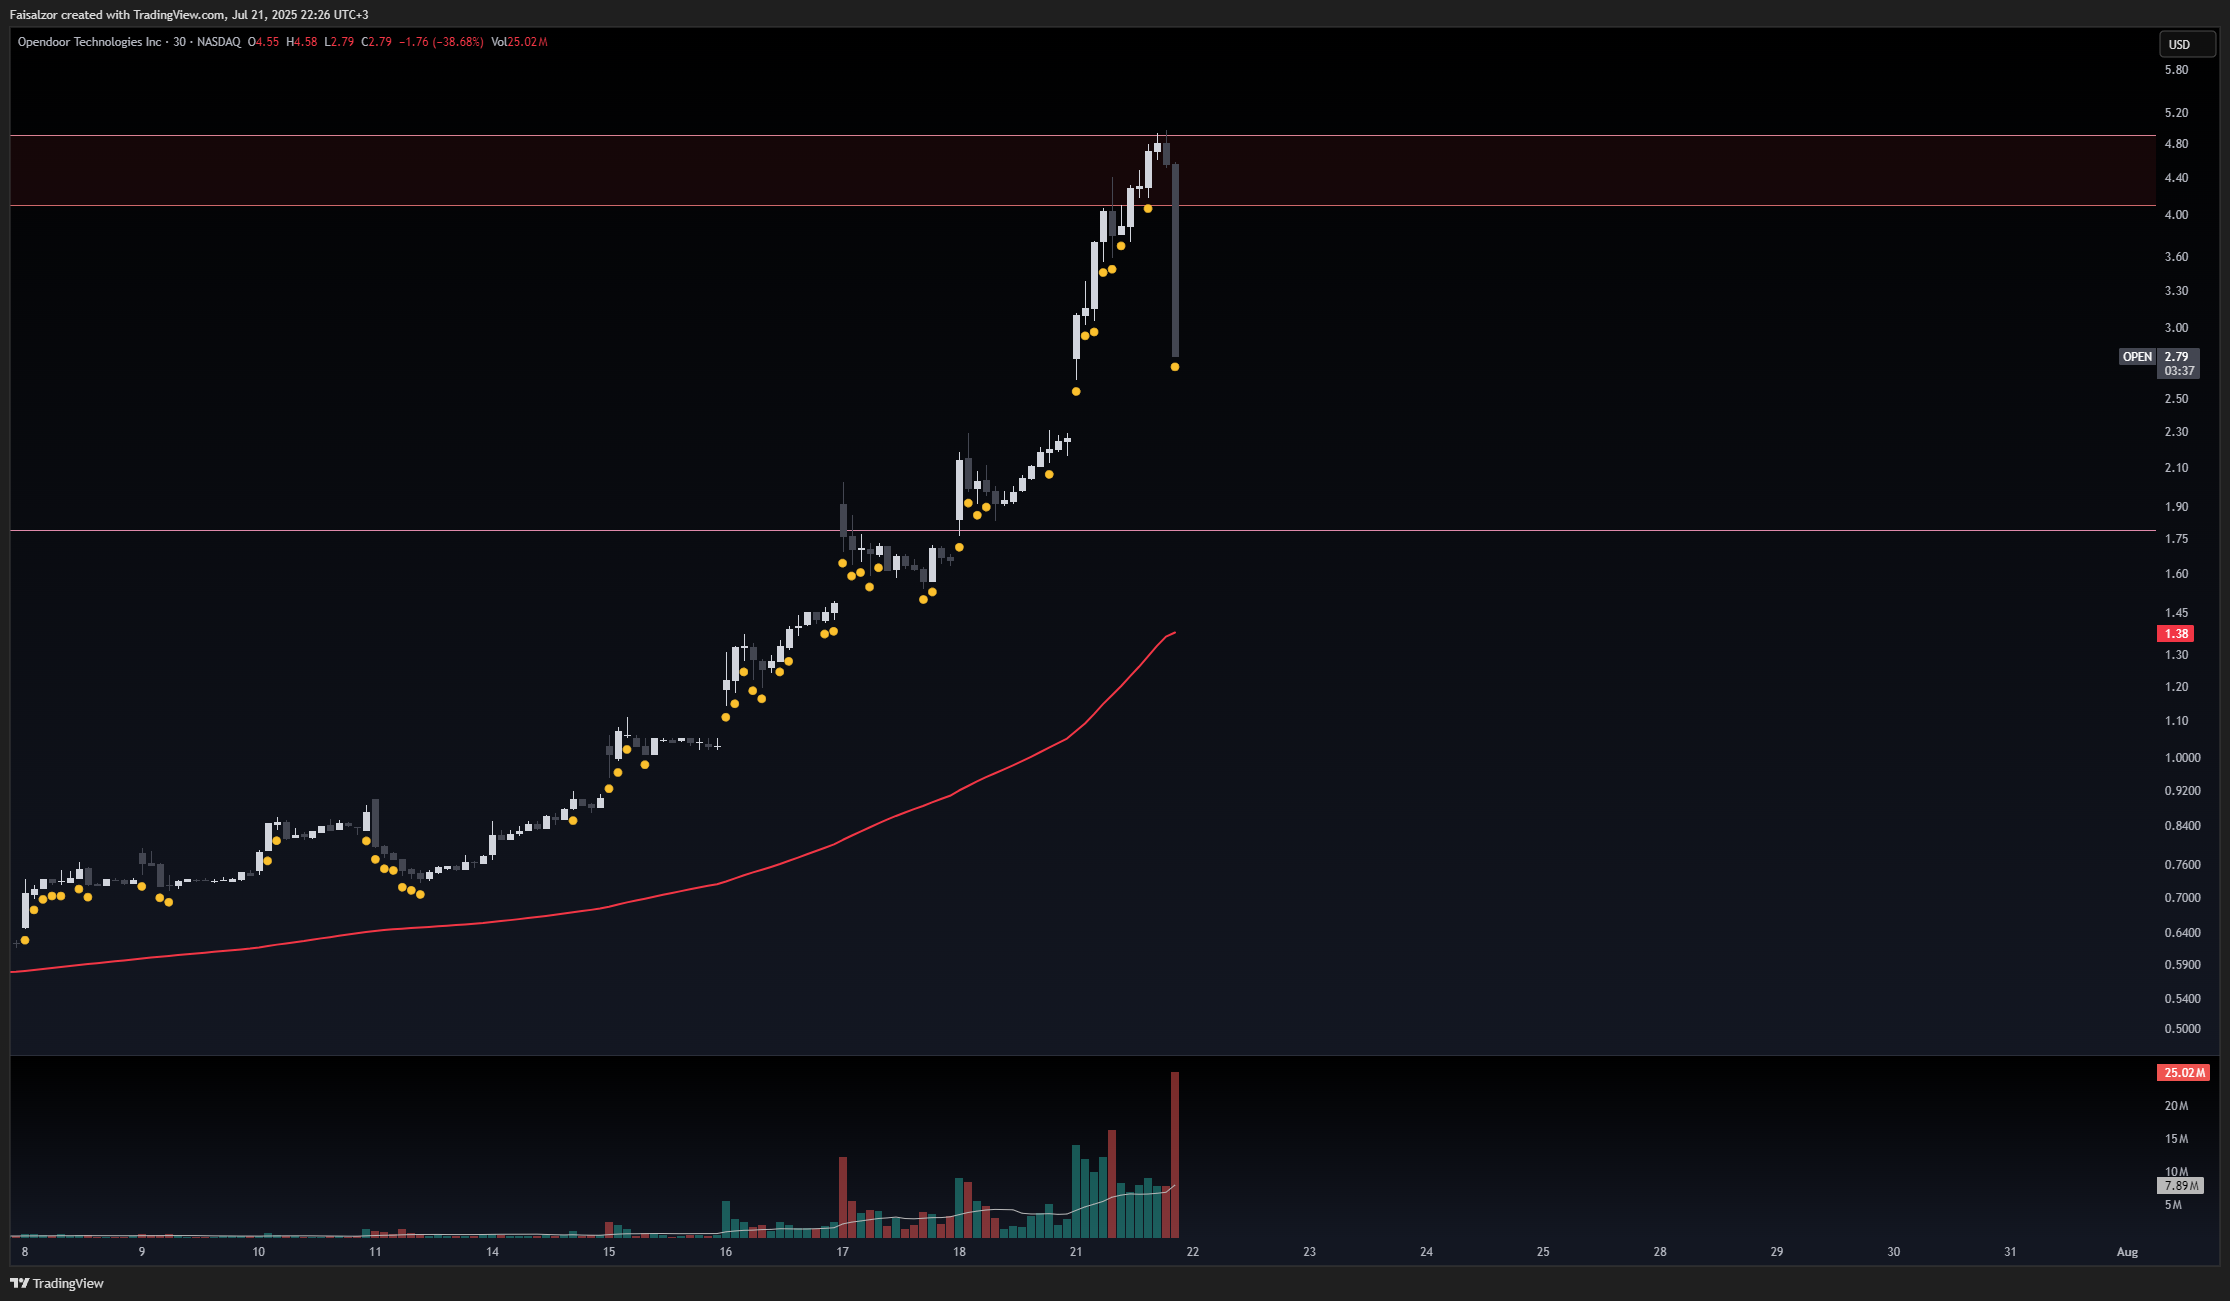Click the latest large falling candle body
Viewport: 2230px width, 1301px height.
(1175, 260)
